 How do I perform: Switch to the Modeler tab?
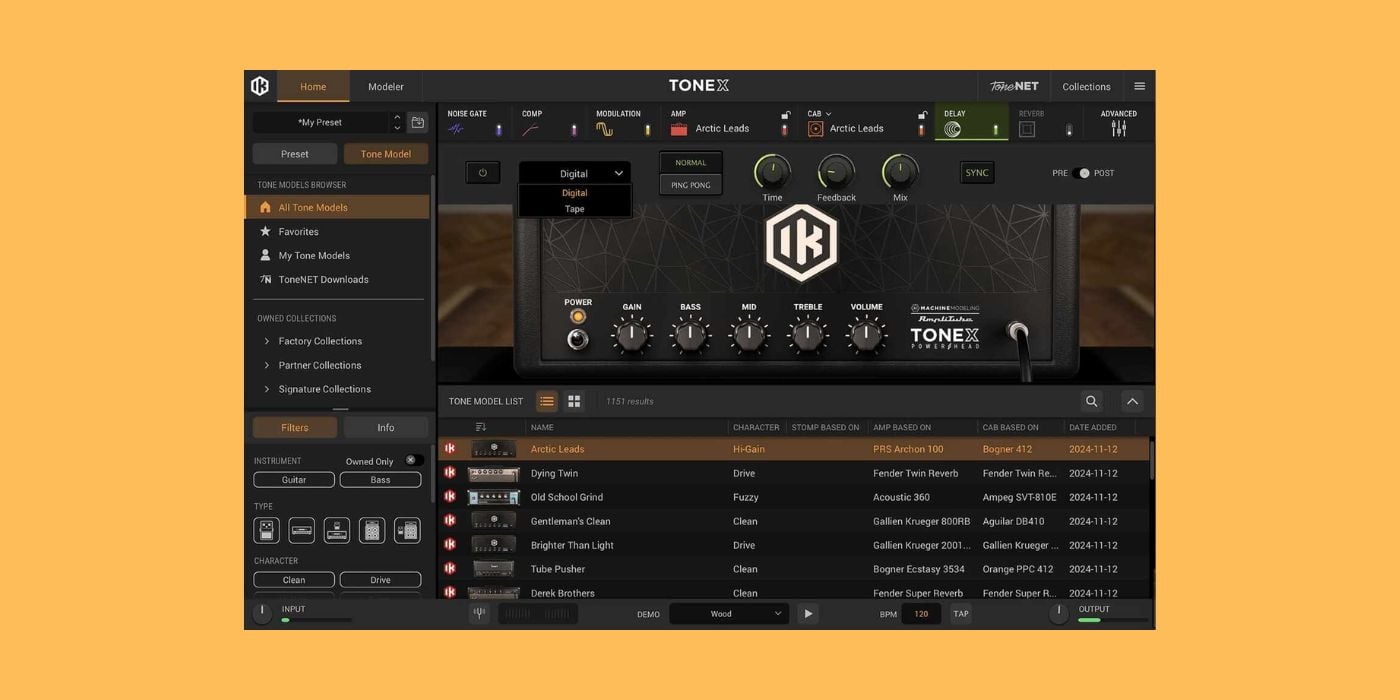pyautogui.click(x=385, y=86)
